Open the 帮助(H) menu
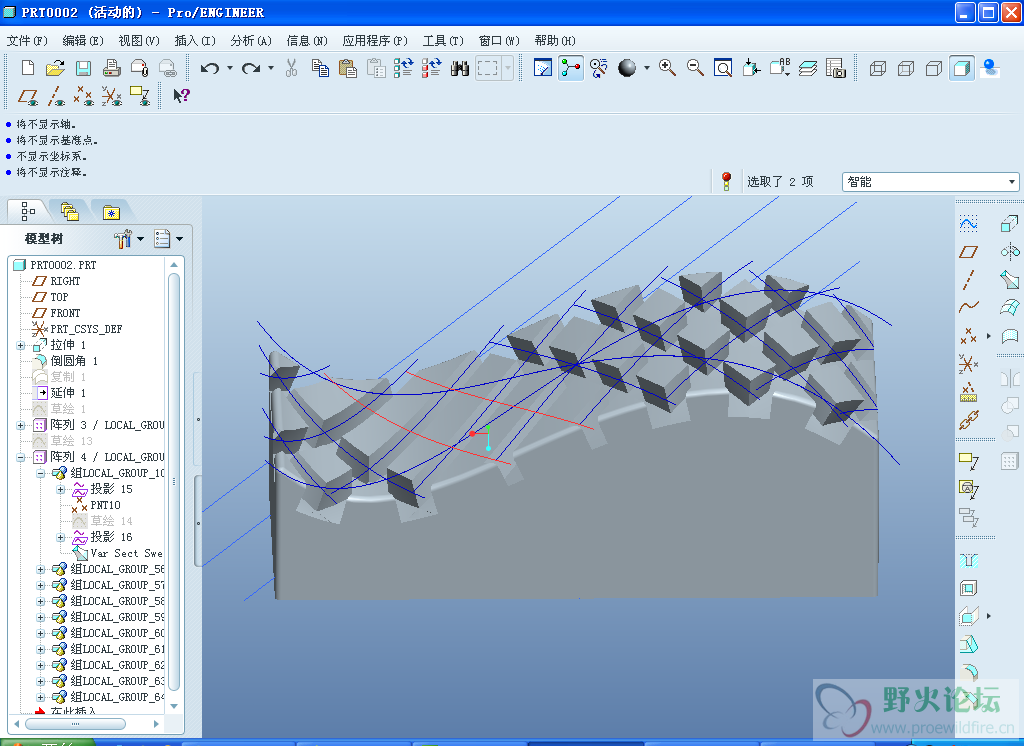 [555, 41]
